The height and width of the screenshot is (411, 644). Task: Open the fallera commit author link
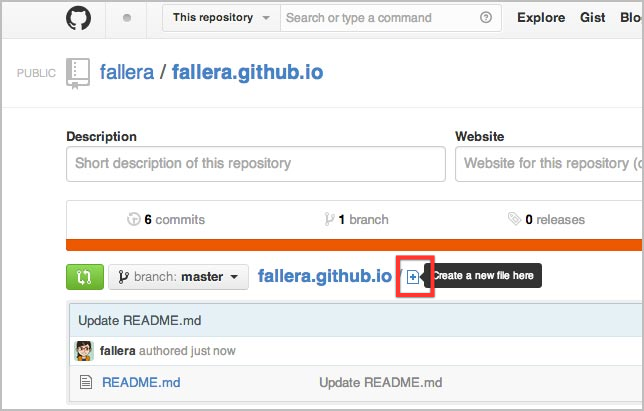(x=117, y=351)
